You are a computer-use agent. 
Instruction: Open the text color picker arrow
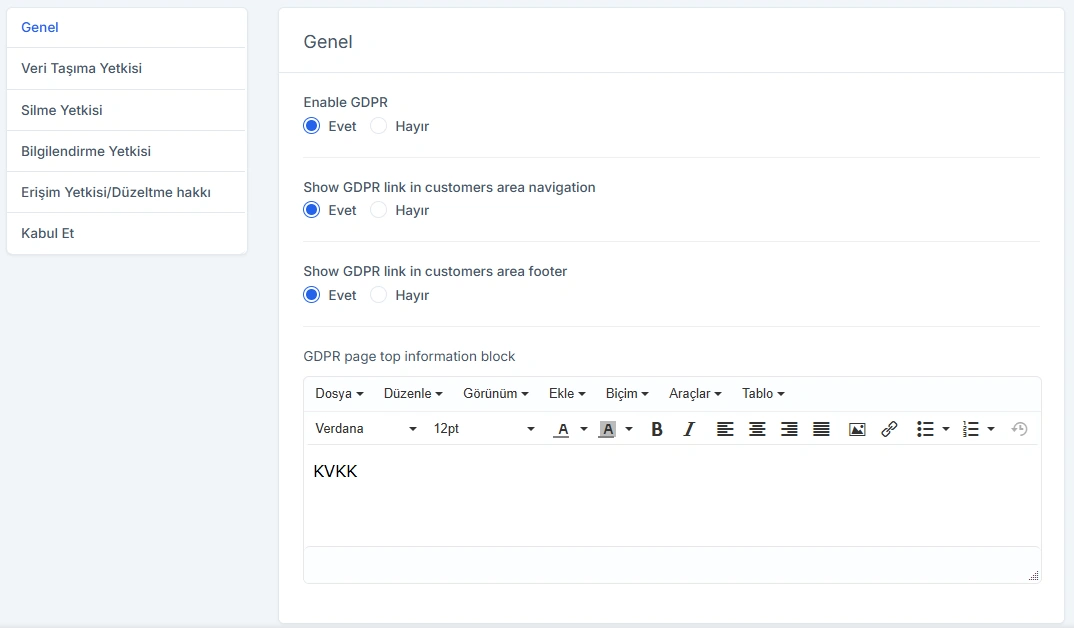point(584,429)
